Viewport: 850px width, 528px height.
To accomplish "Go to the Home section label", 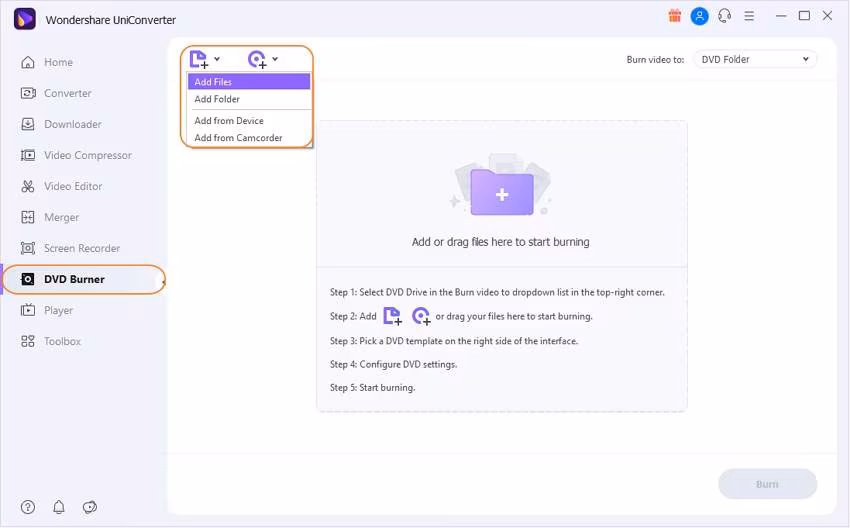I will tap(59, 62).
